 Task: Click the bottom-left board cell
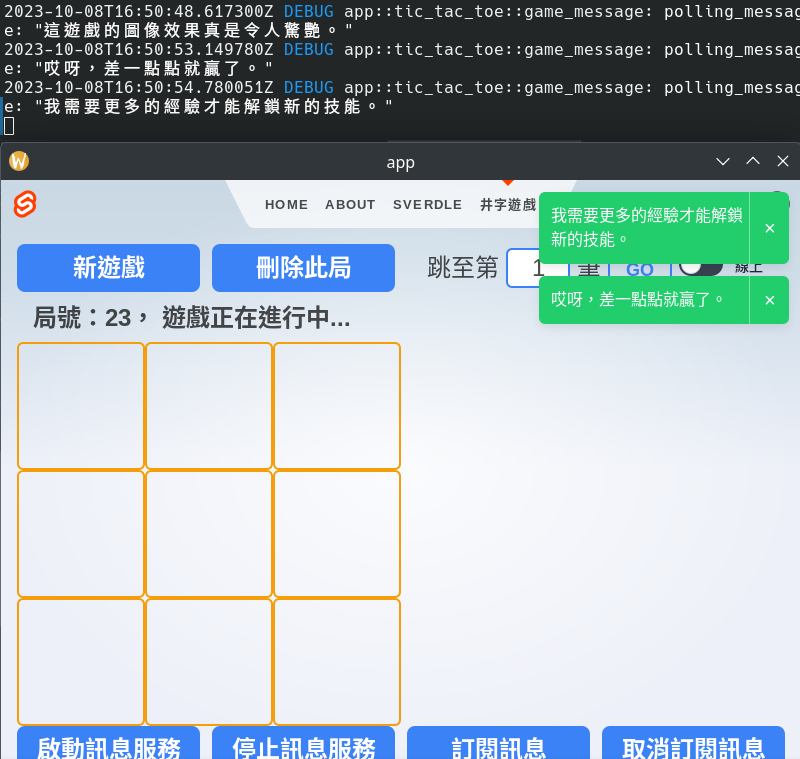[81, 662]
